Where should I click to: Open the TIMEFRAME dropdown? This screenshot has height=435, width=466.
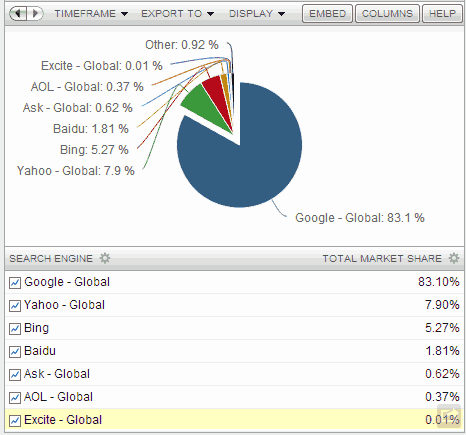tap(91, 14)
